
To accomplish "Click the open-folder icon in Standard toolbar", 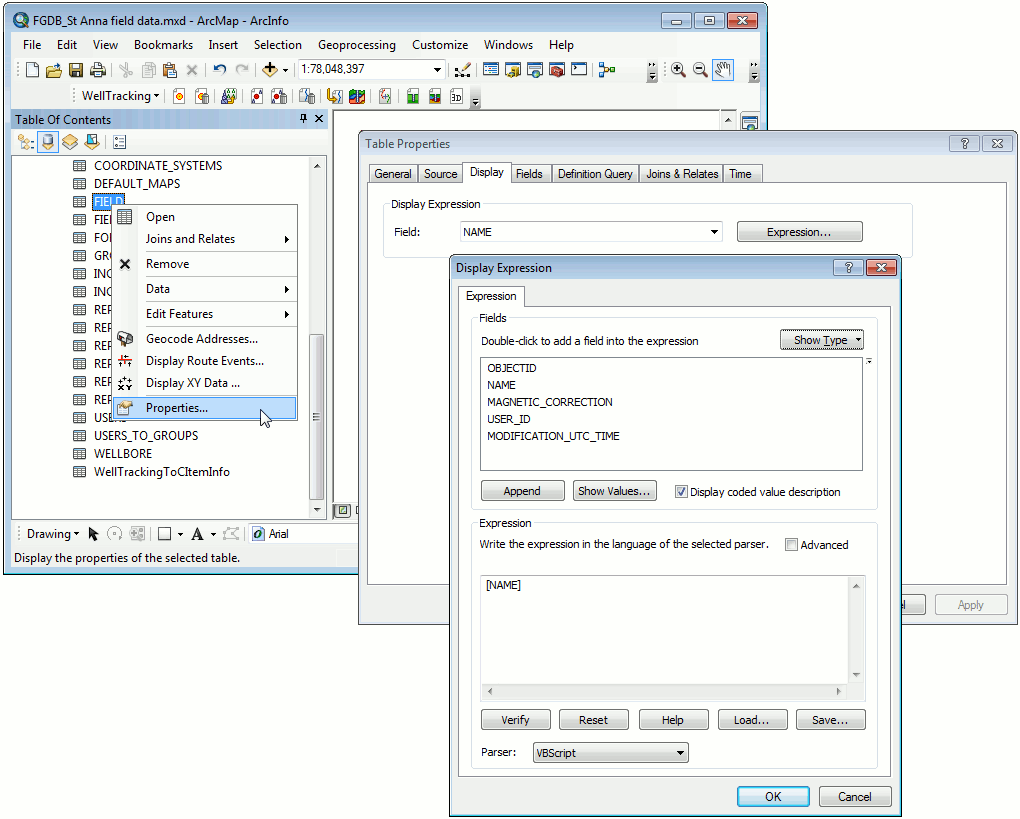I will (x=53, y=70).
